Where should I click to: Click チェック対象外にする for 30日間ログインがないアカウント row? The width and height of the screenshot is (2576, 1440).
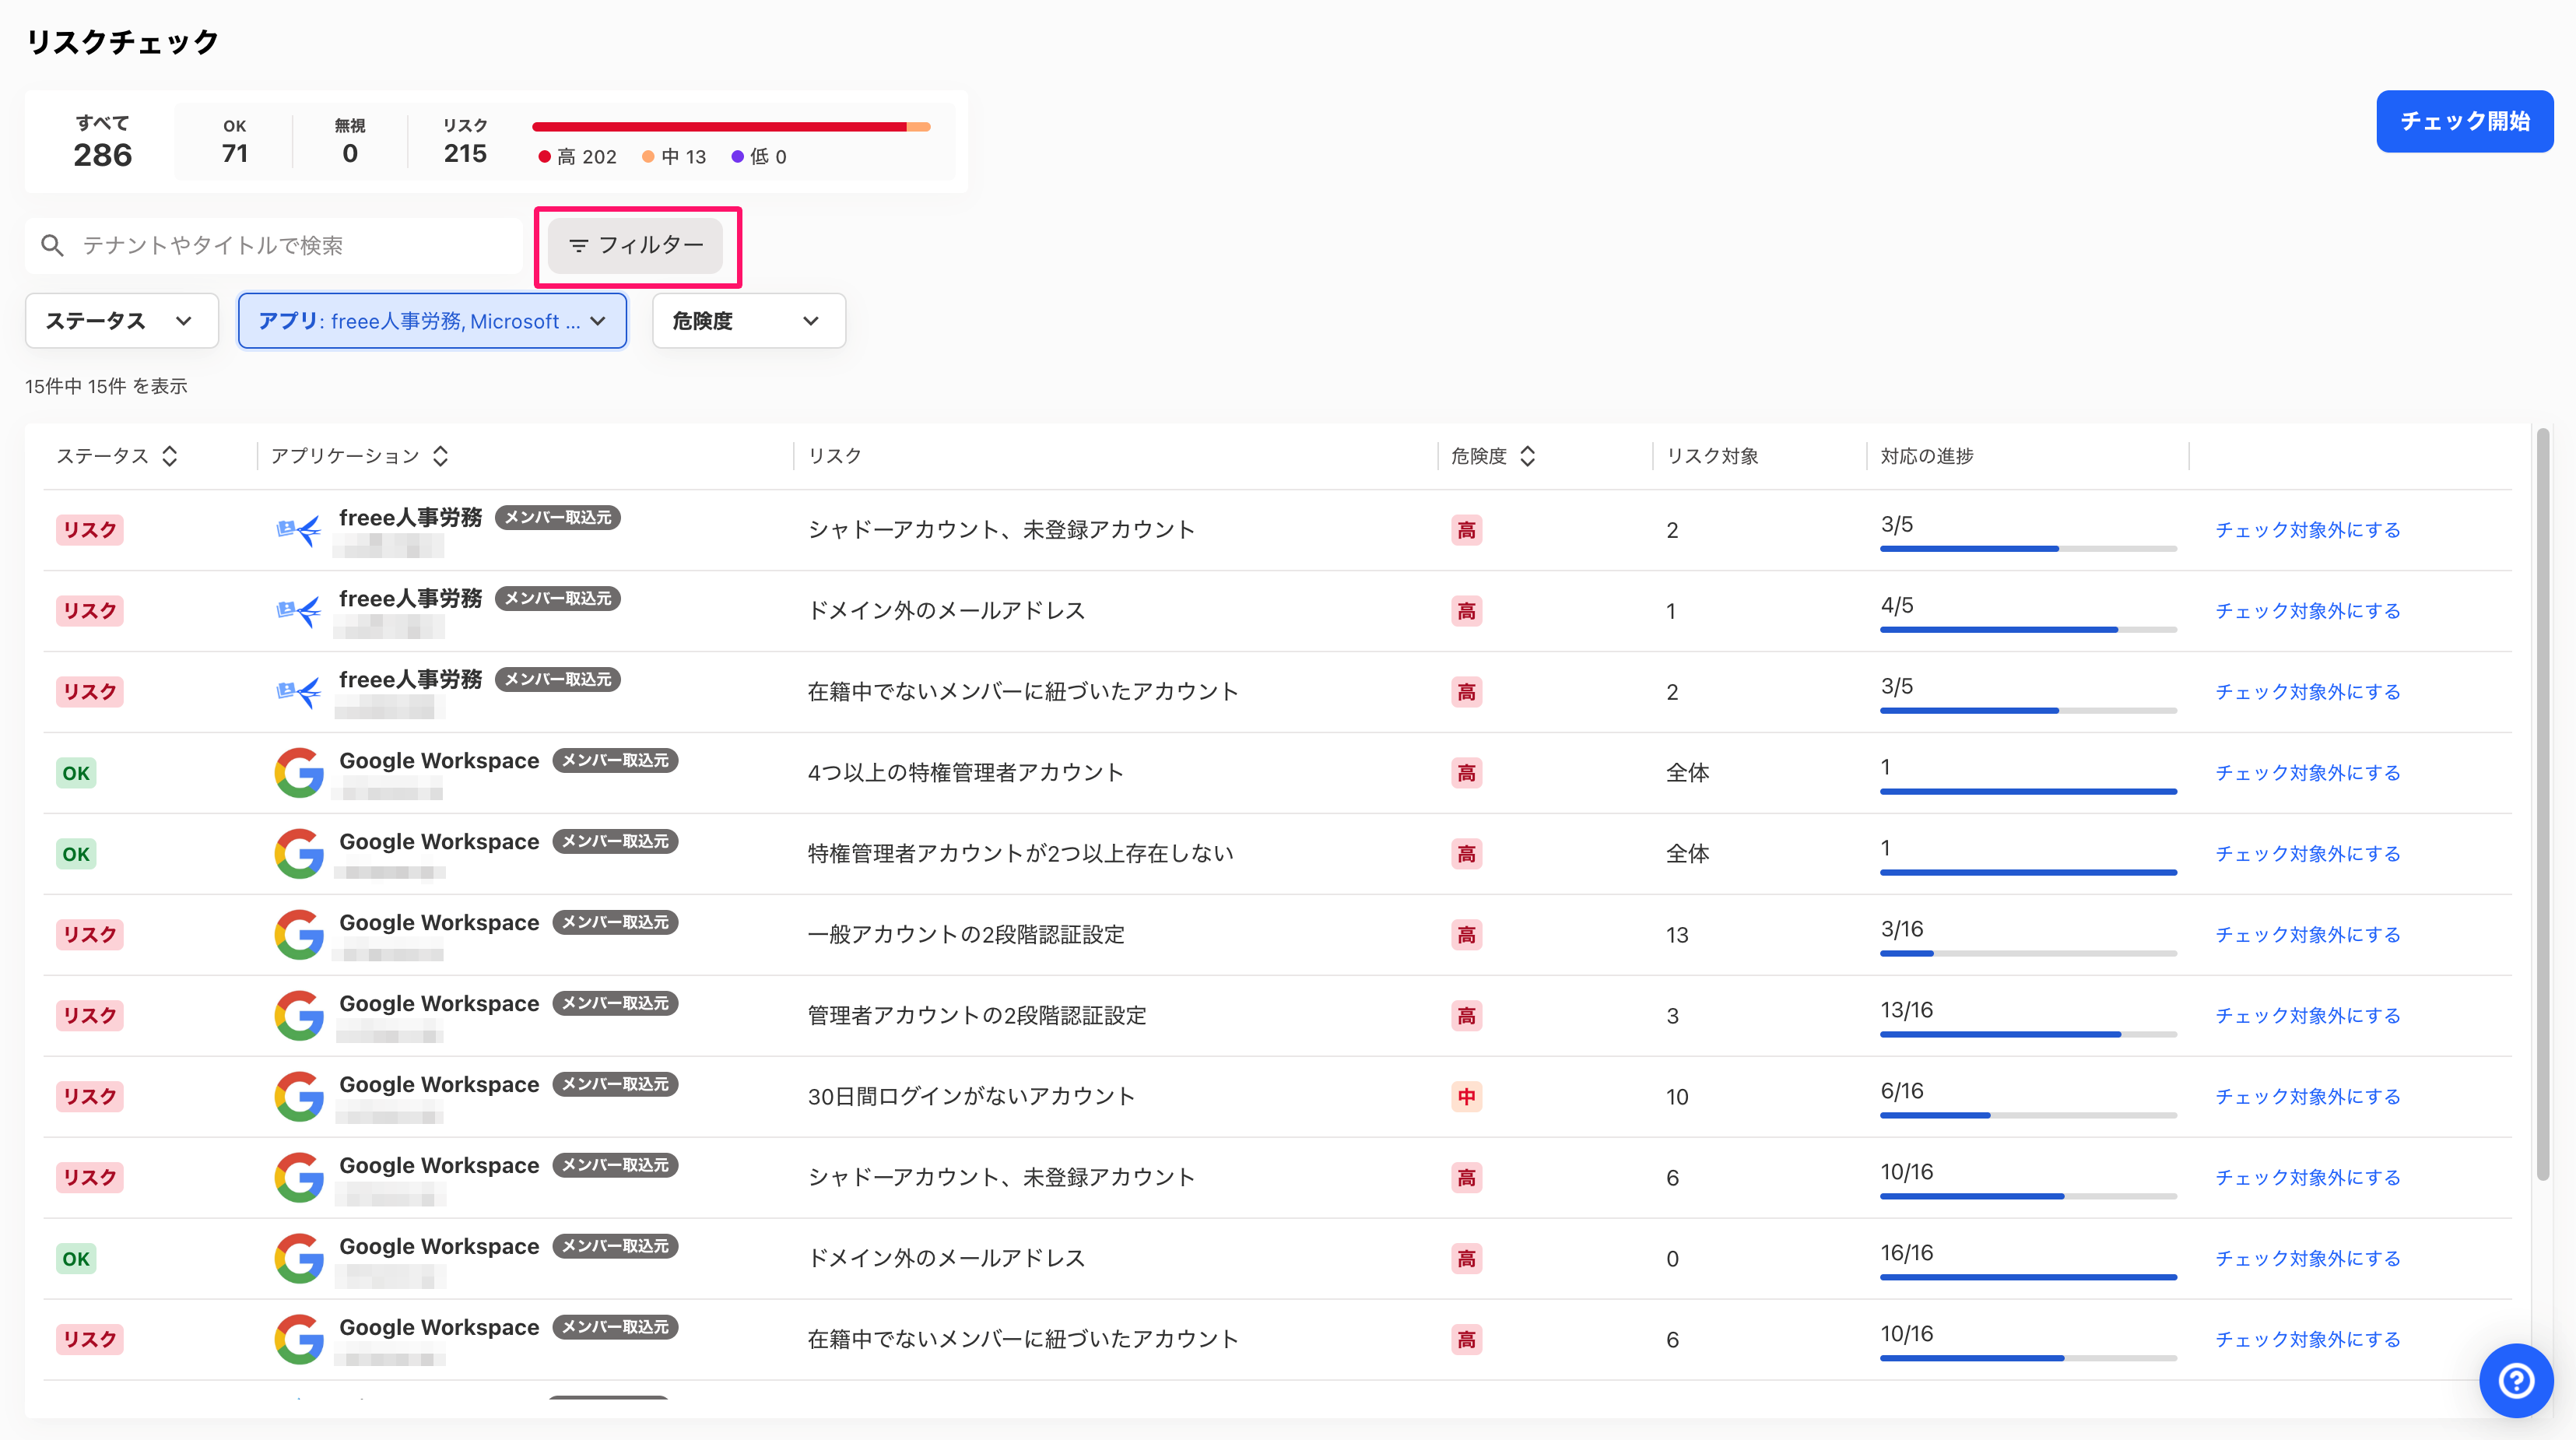click(2308, 1097)
